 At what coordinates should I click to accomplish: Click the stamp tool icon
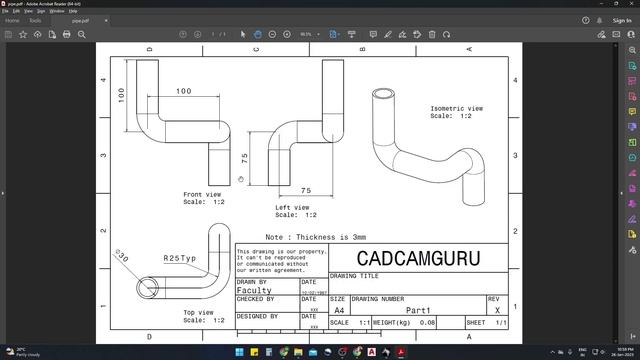coord(417,35)
